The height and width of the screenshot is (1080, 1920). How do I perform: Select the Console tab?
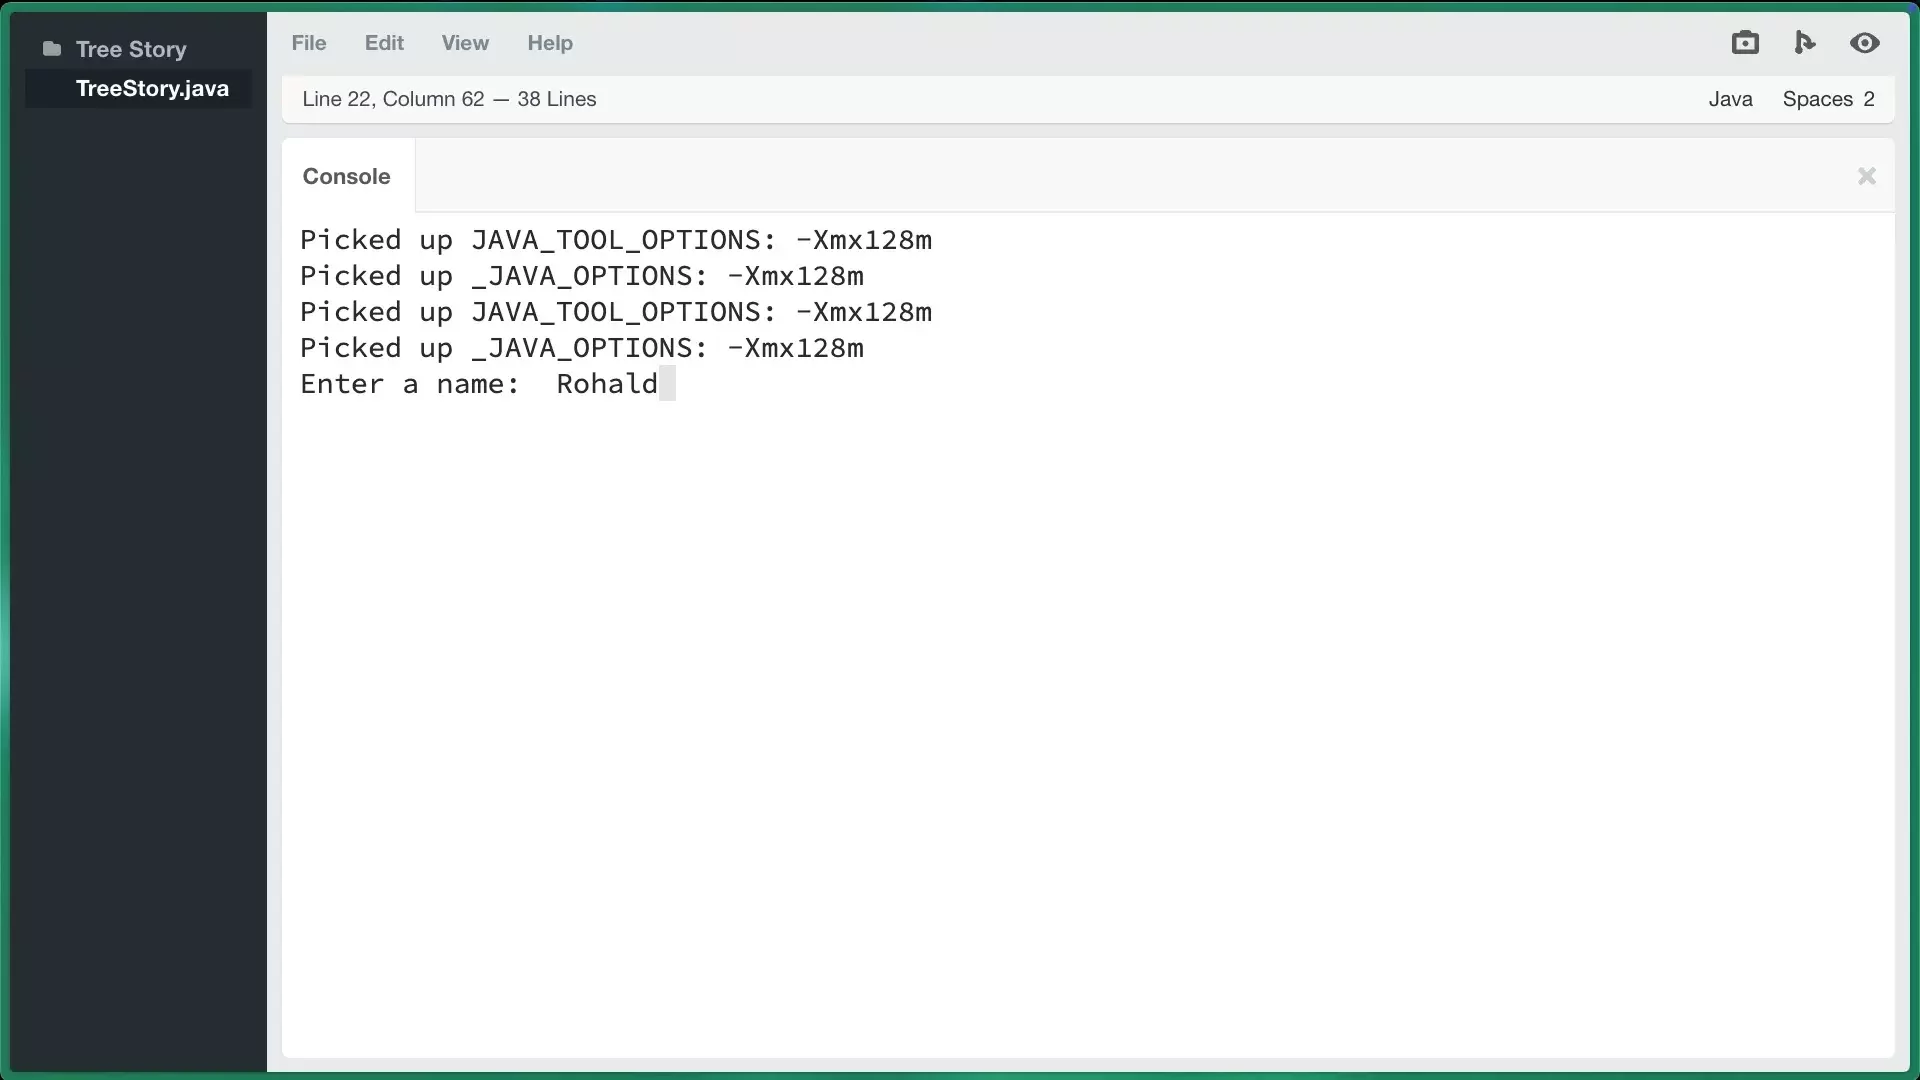click(346, 176)
